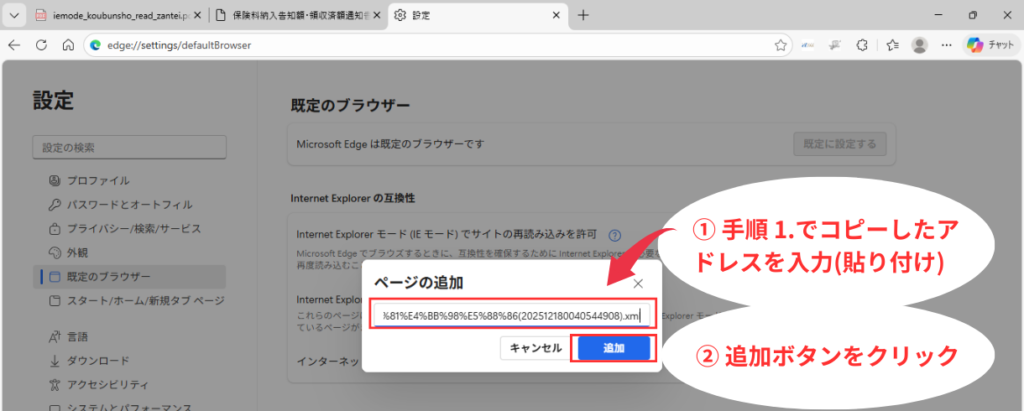Click the edge://settings address bar

tap(436, 45)
